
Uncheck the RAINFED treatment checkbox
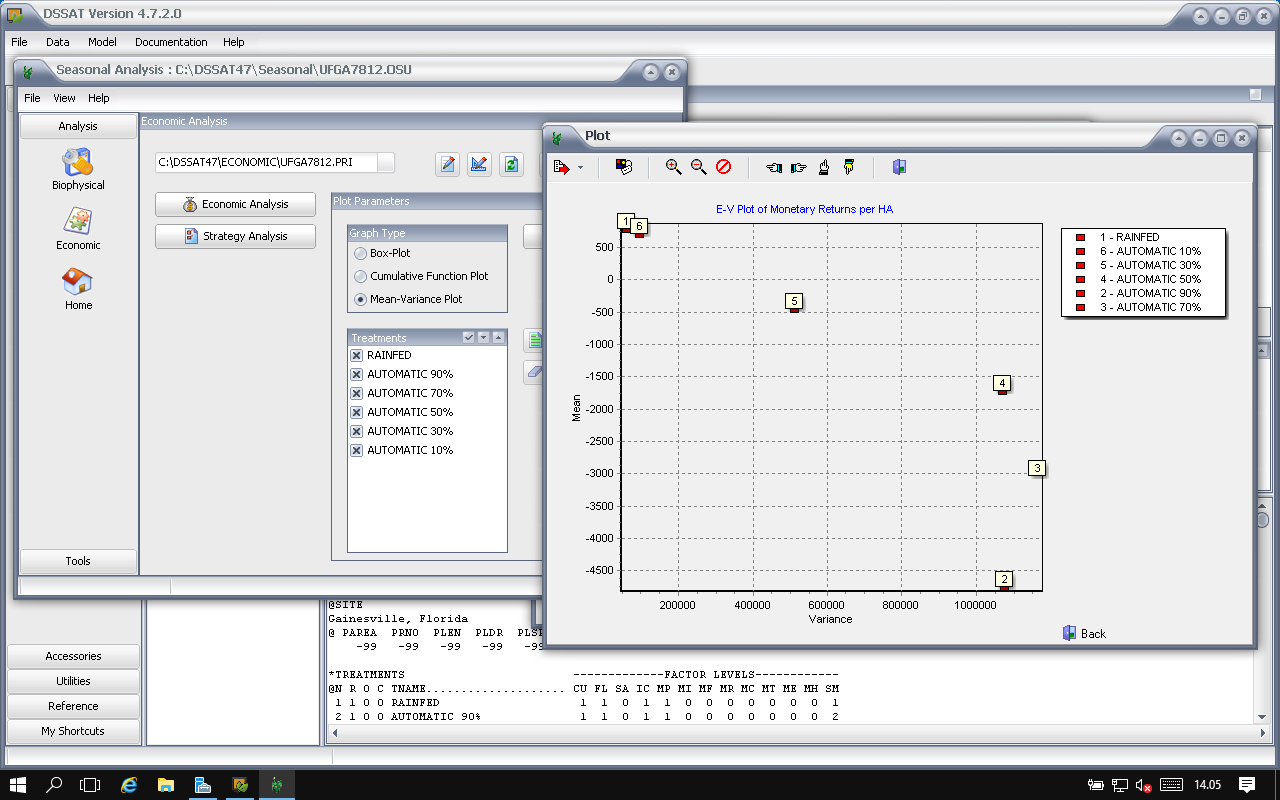point(357,355)
